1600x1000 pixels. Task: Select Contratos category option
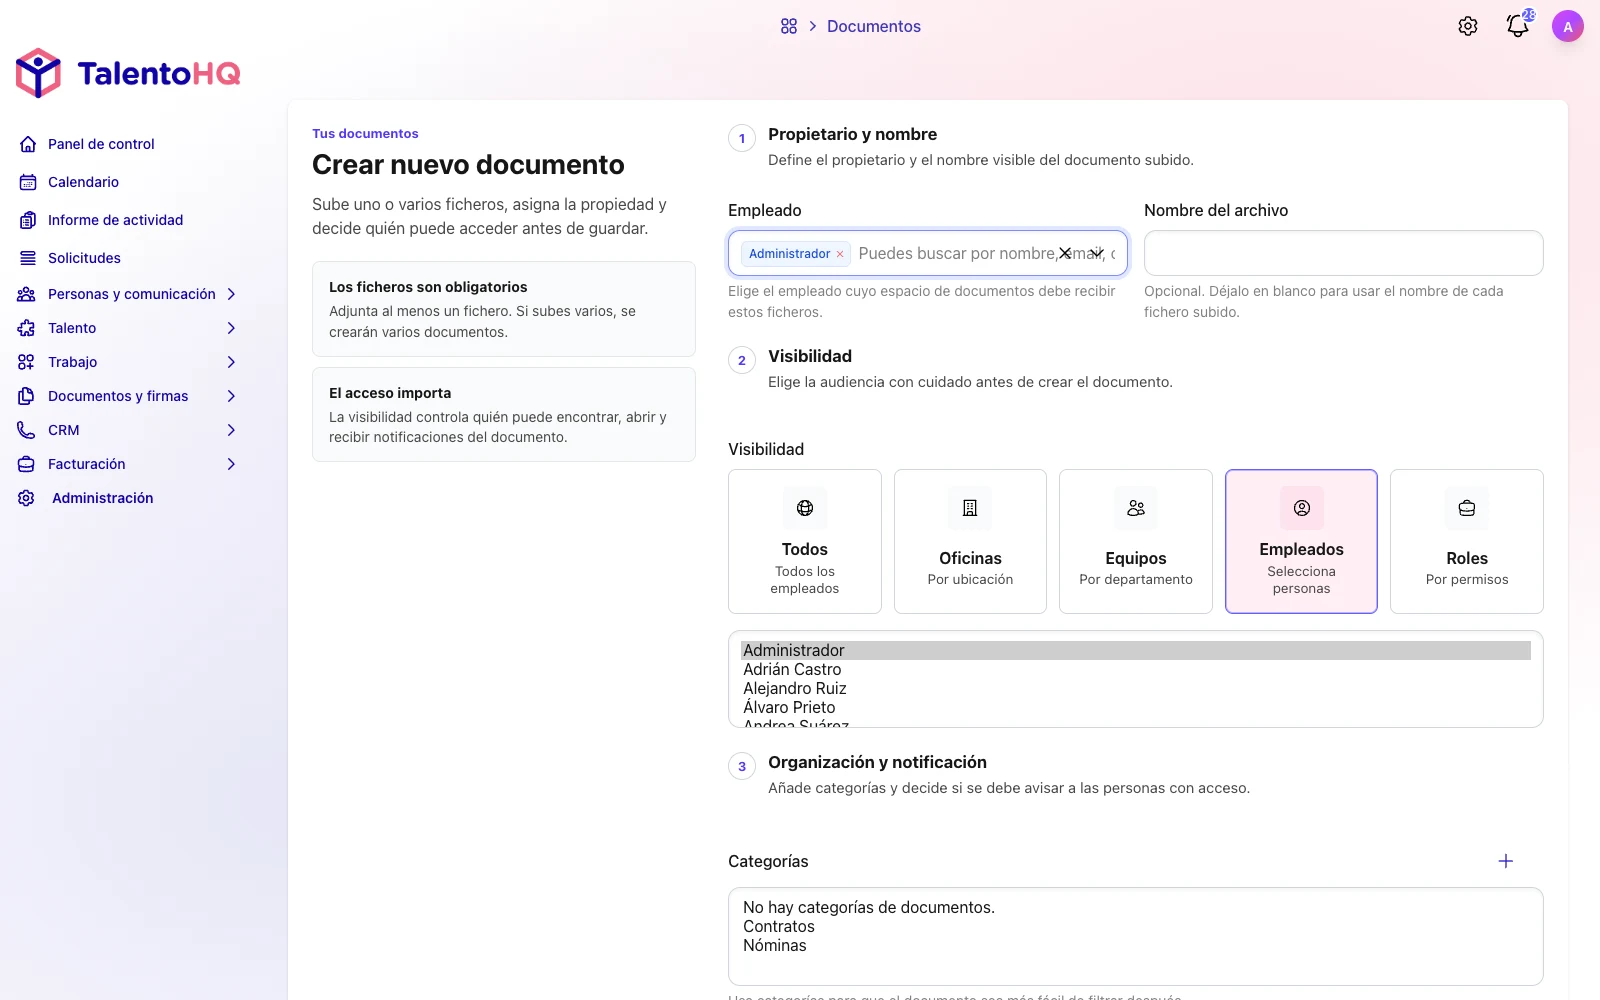1136,926
